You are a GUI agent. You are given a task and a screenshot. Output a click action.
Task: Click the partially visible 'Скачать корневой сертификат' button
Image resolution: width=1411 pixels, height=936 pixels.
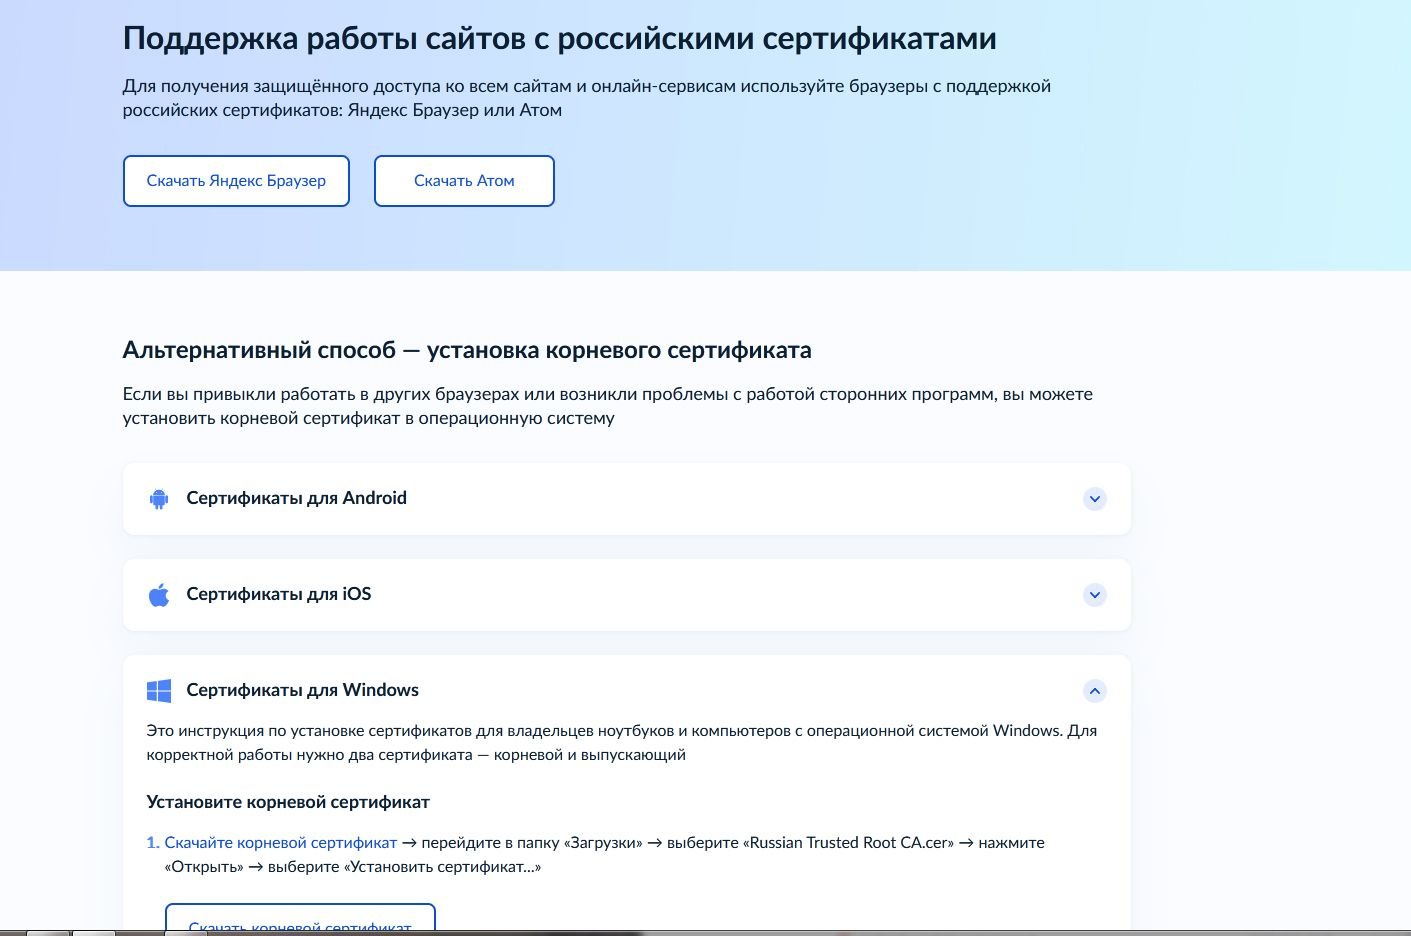[x=300, y=920]
